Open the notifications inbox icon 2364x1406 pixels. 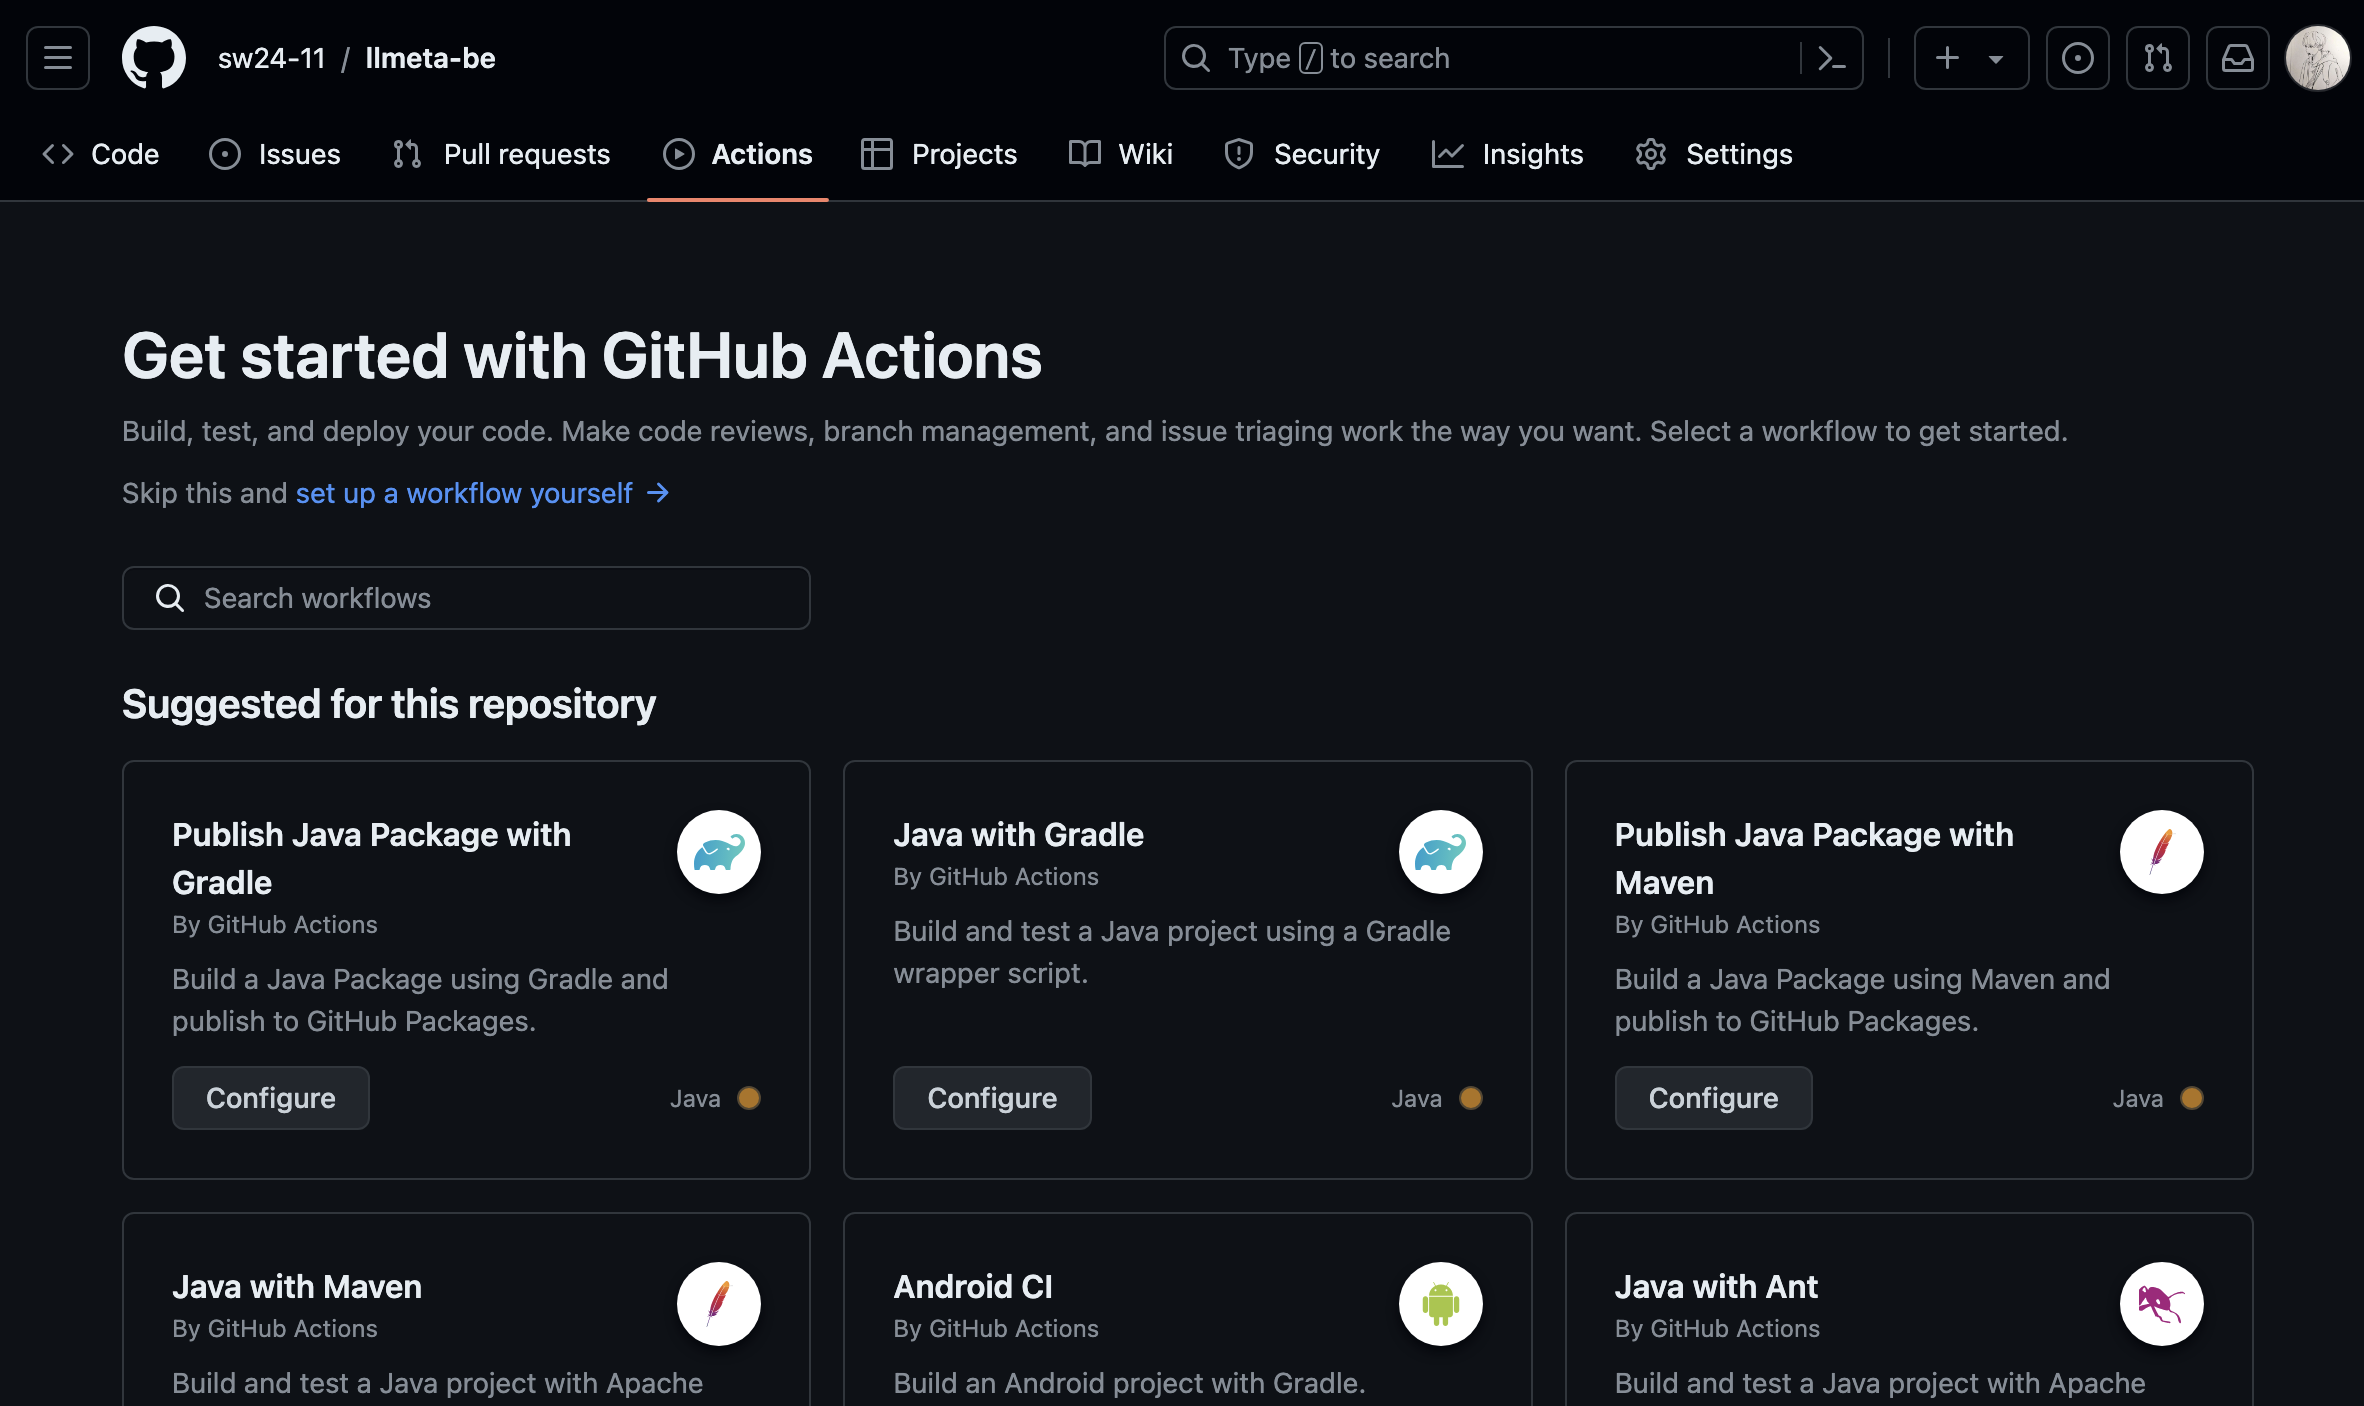point(2237,58)
